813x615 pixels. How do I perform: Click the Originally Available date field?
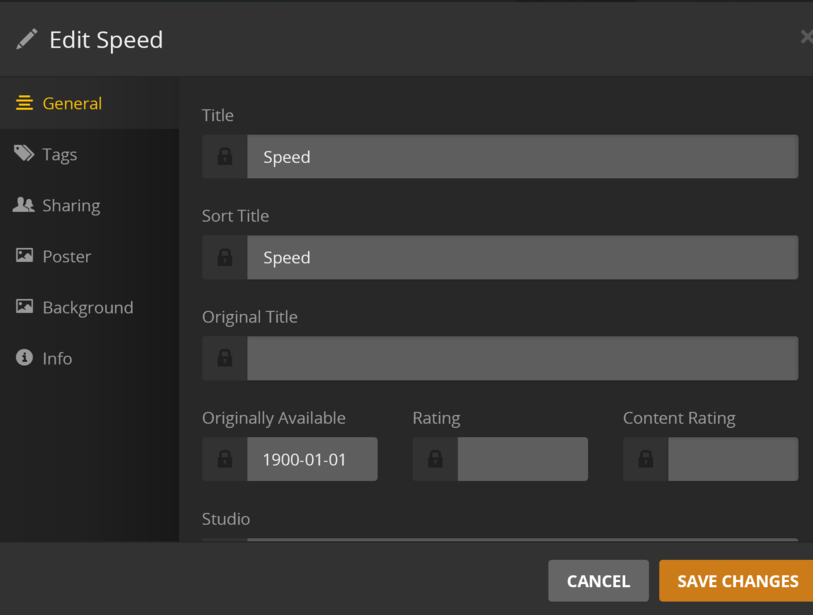(x=312, y=460)
